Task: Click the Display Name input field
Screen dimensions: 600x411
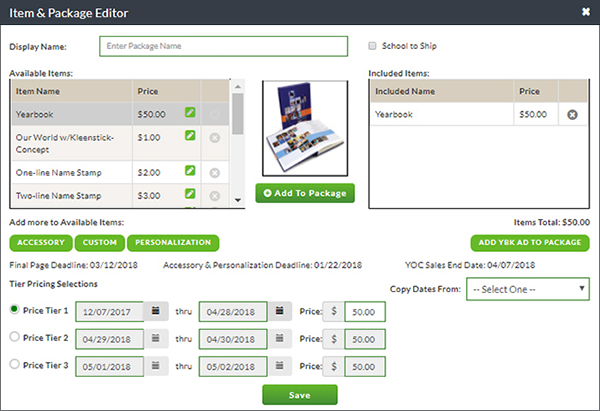Action: point(223,46)
